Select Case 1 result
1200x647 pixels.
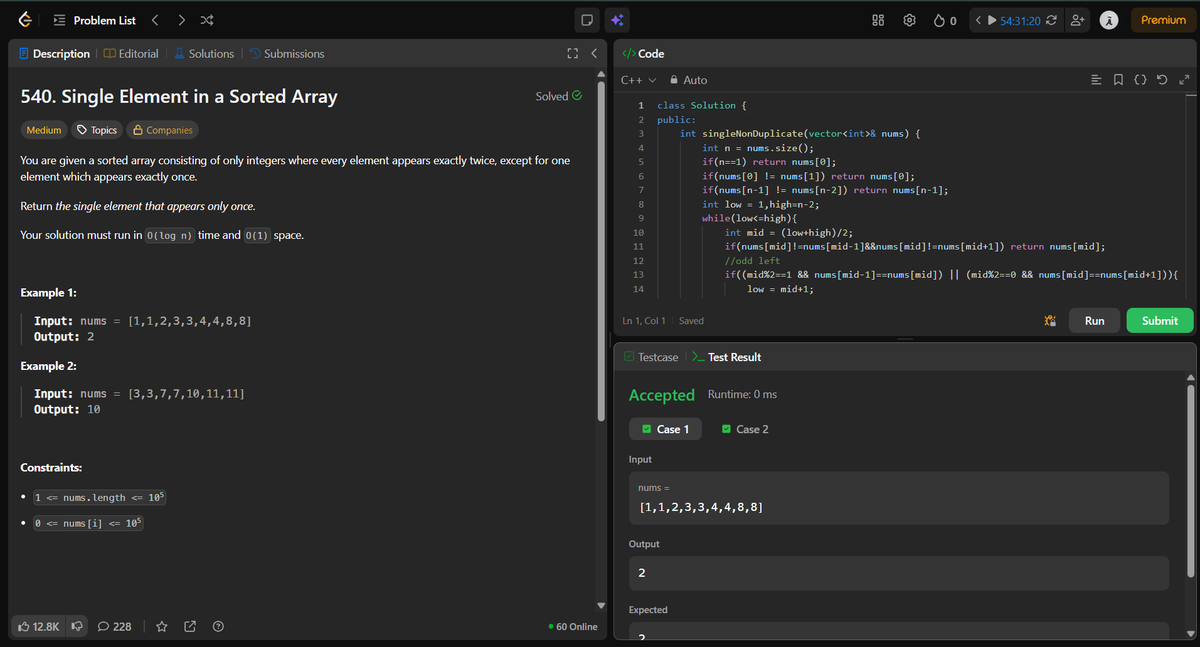pyautogui.click(x=665, y=429)
